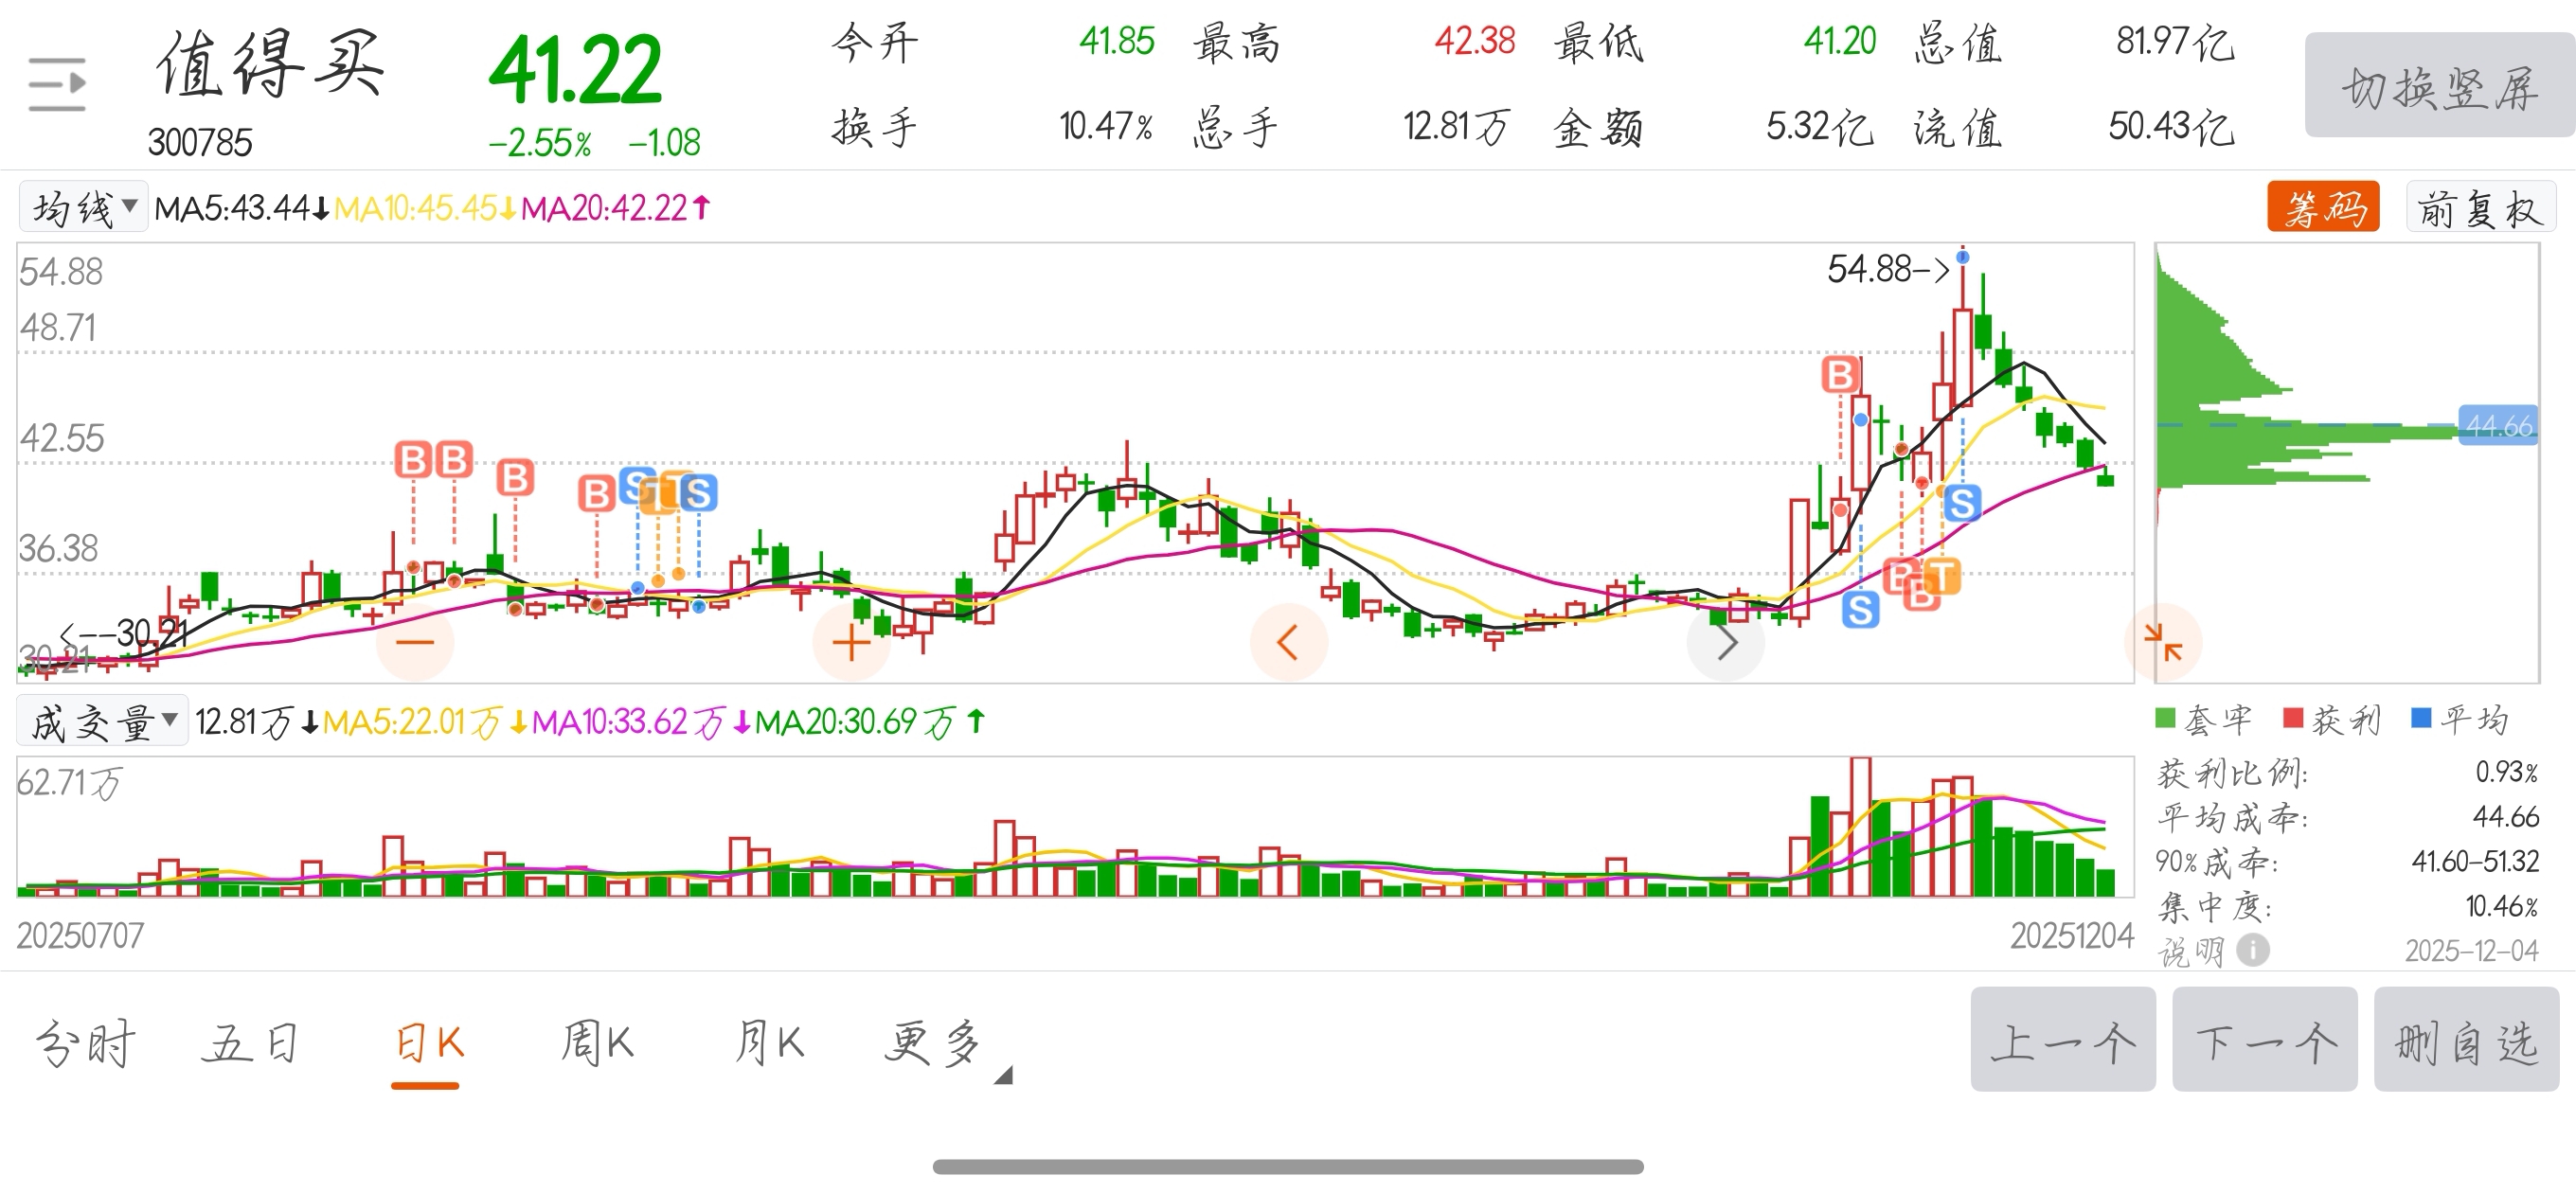2576x1193 pixels.
Task: Remove stock with 删自选 button
Action: point(2465,1039)
